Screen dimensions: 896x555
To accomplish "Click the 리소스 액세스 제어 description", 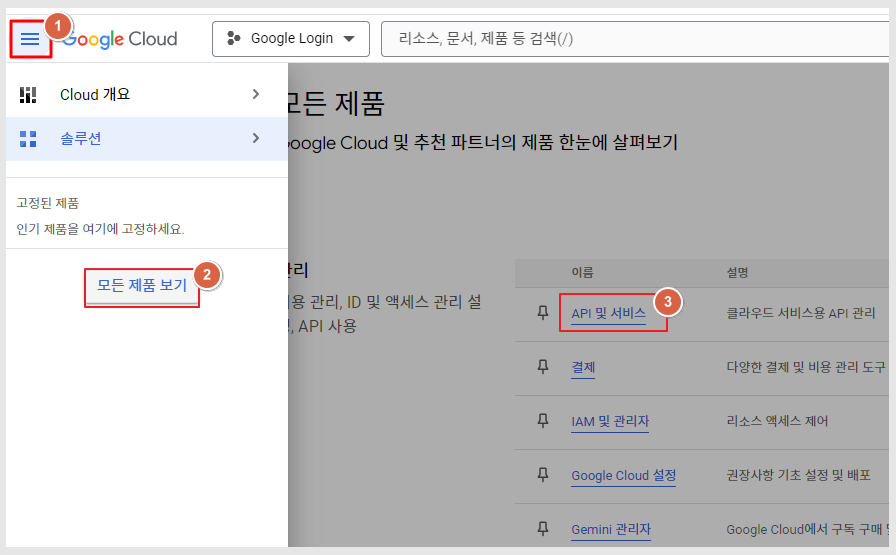I will (x=777, y=421).
